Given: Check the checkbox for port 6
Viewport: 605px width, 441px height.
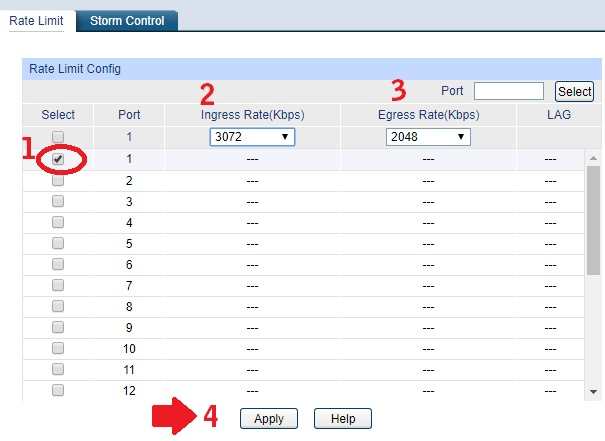Looking at the screenshot, I should [58, 264].
